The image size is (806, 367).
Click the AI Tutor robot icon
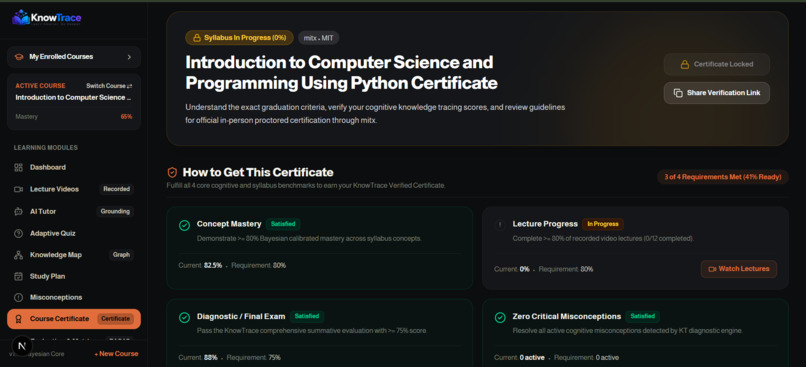[x=19, y=211]
